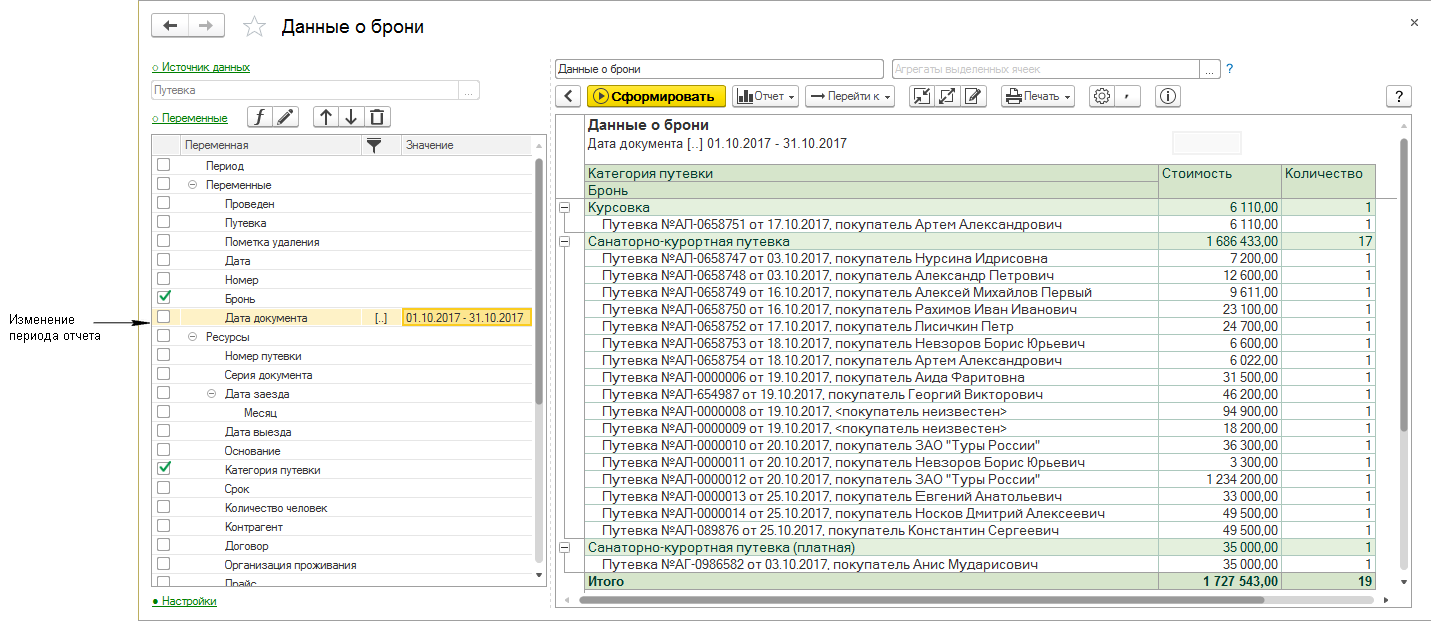
Task: Open the Отчет dropdown menu
Action: pyautogui.click(x=766, y=96)
